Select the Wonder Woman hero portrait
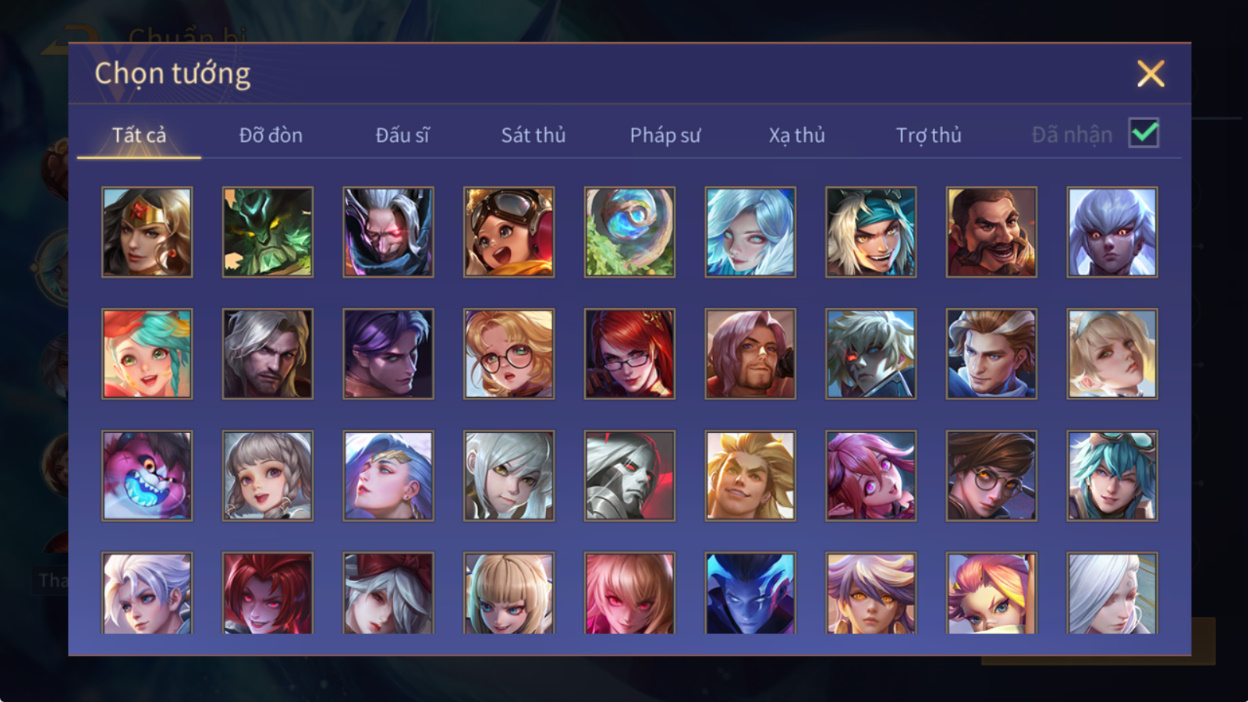 pos(147,232)
